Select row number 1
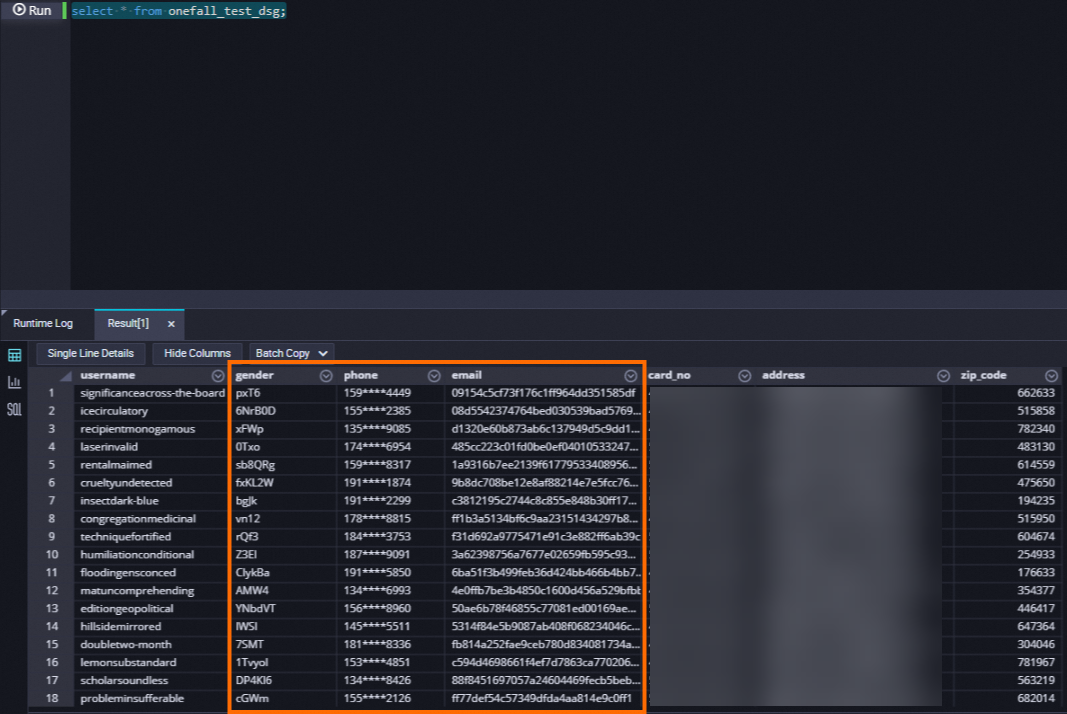Screen dimensions: 1067x714 (x=52, y=393)
